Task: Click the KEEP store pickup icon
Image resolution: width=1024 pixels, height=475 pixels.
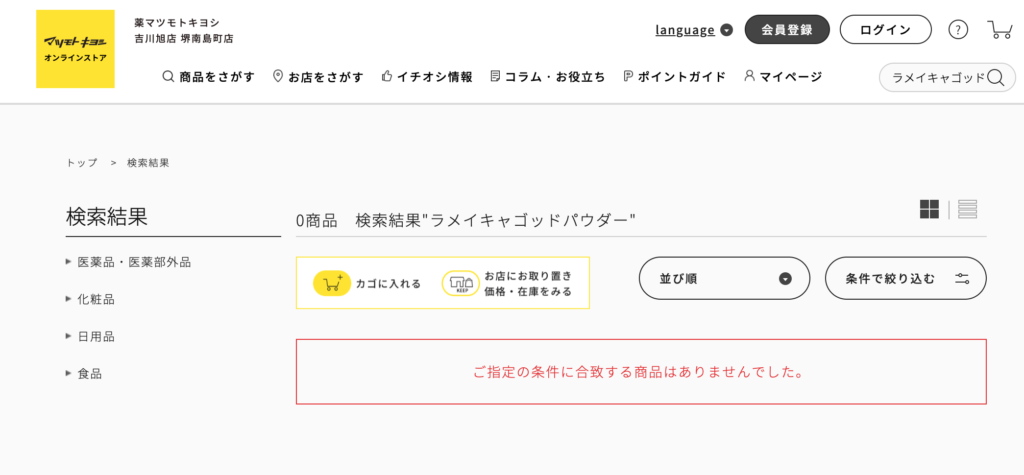Action: point(461,284)
